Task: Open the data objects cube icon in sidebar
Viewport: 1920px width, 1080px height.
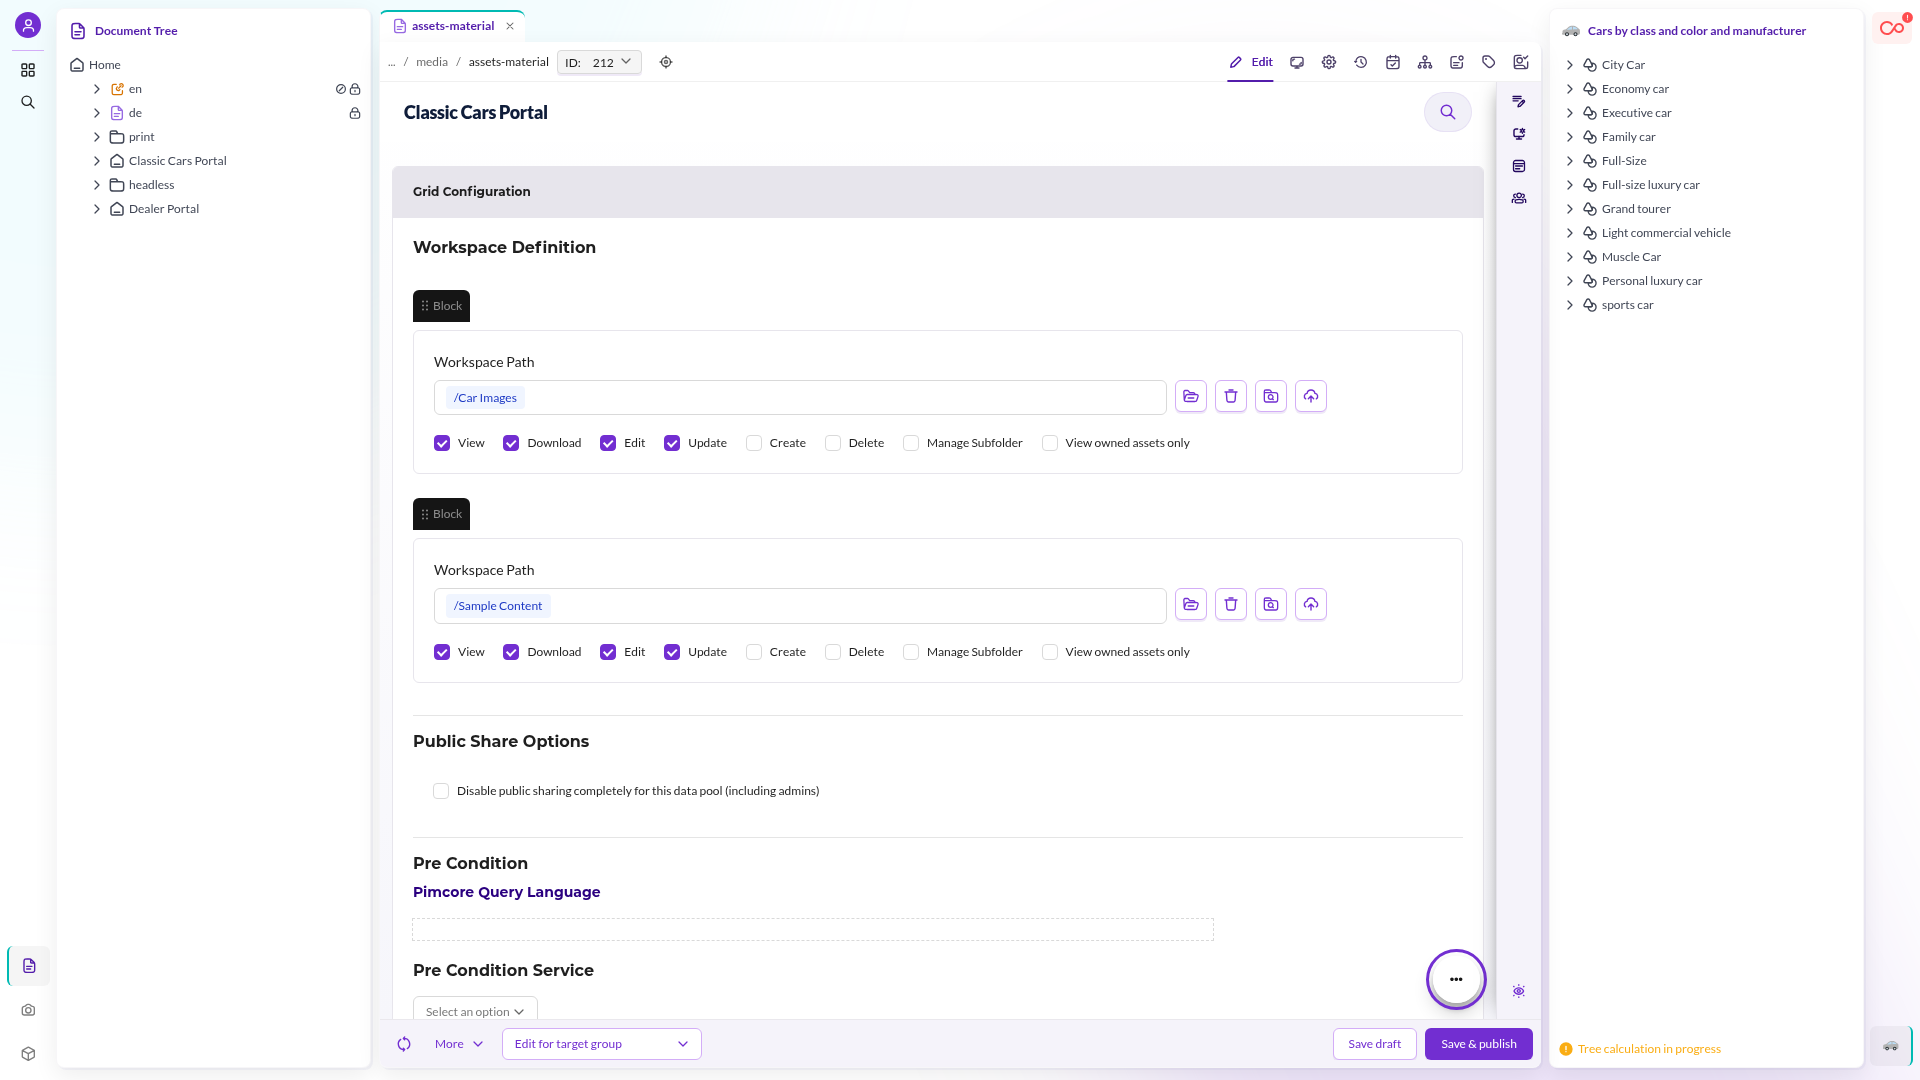Action: tap(28, 1054)
